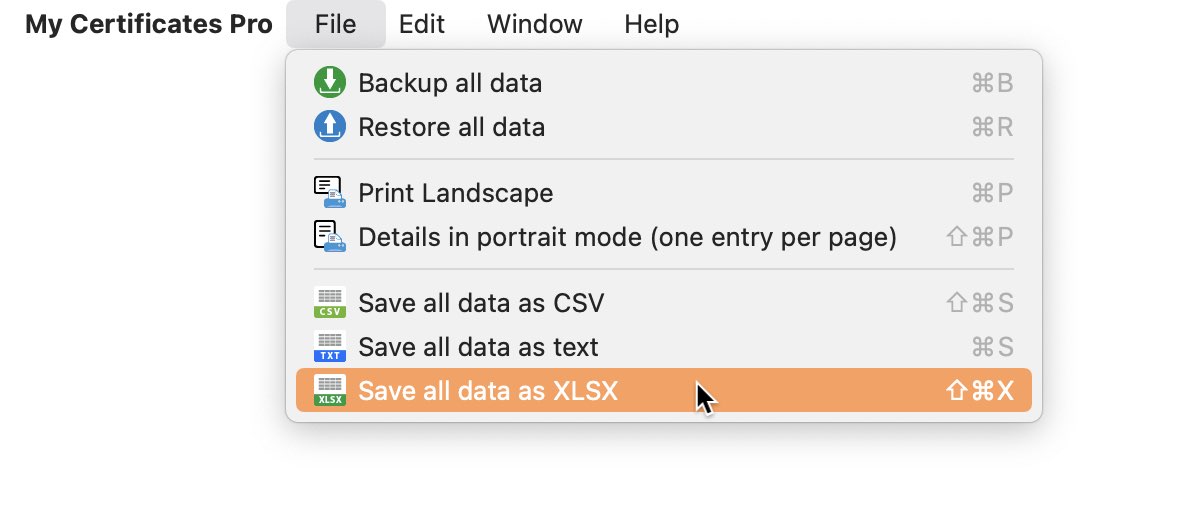Select Details in portrait mode option
This screenshot has height=515, width=1200.
(664, 237)
